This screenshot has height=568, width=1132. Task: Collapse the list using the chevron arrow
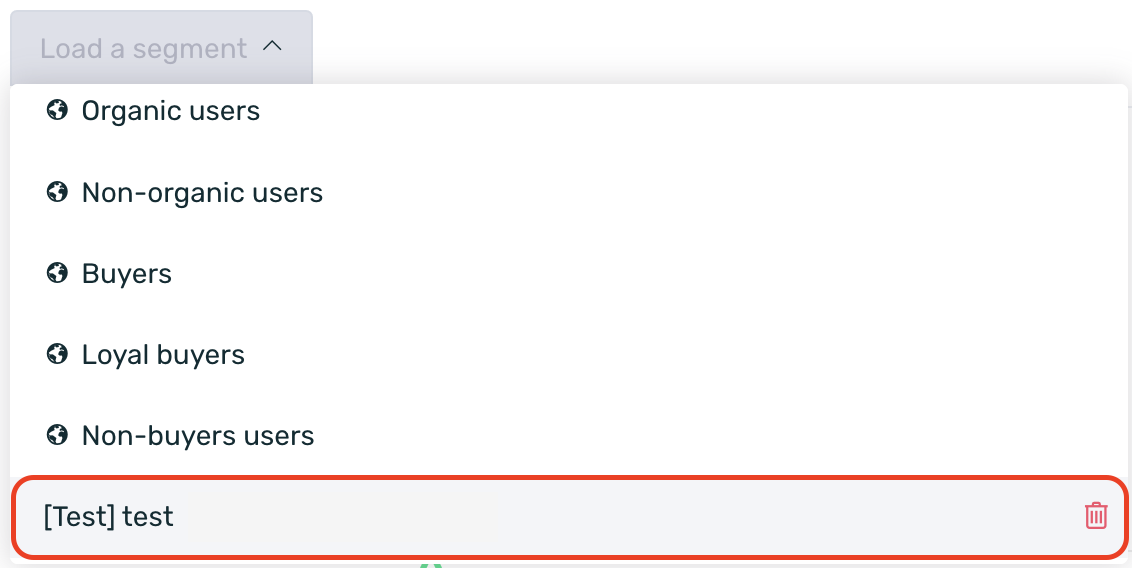click(272, 47)
